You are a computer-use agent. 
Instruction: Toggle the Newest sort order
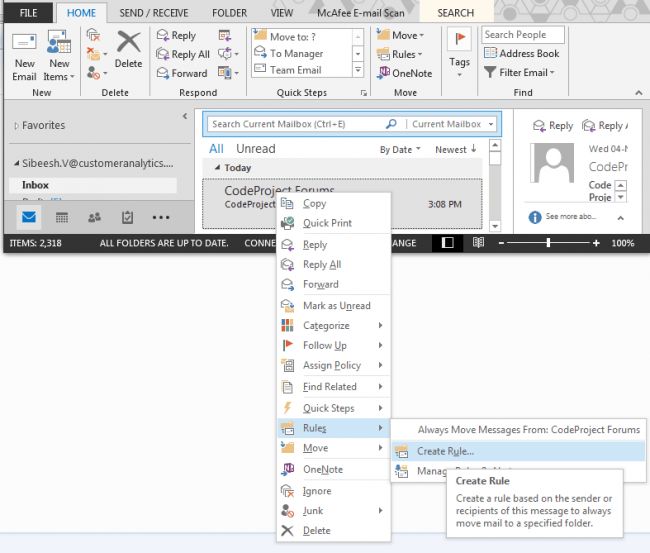click(x=456, y=150)
